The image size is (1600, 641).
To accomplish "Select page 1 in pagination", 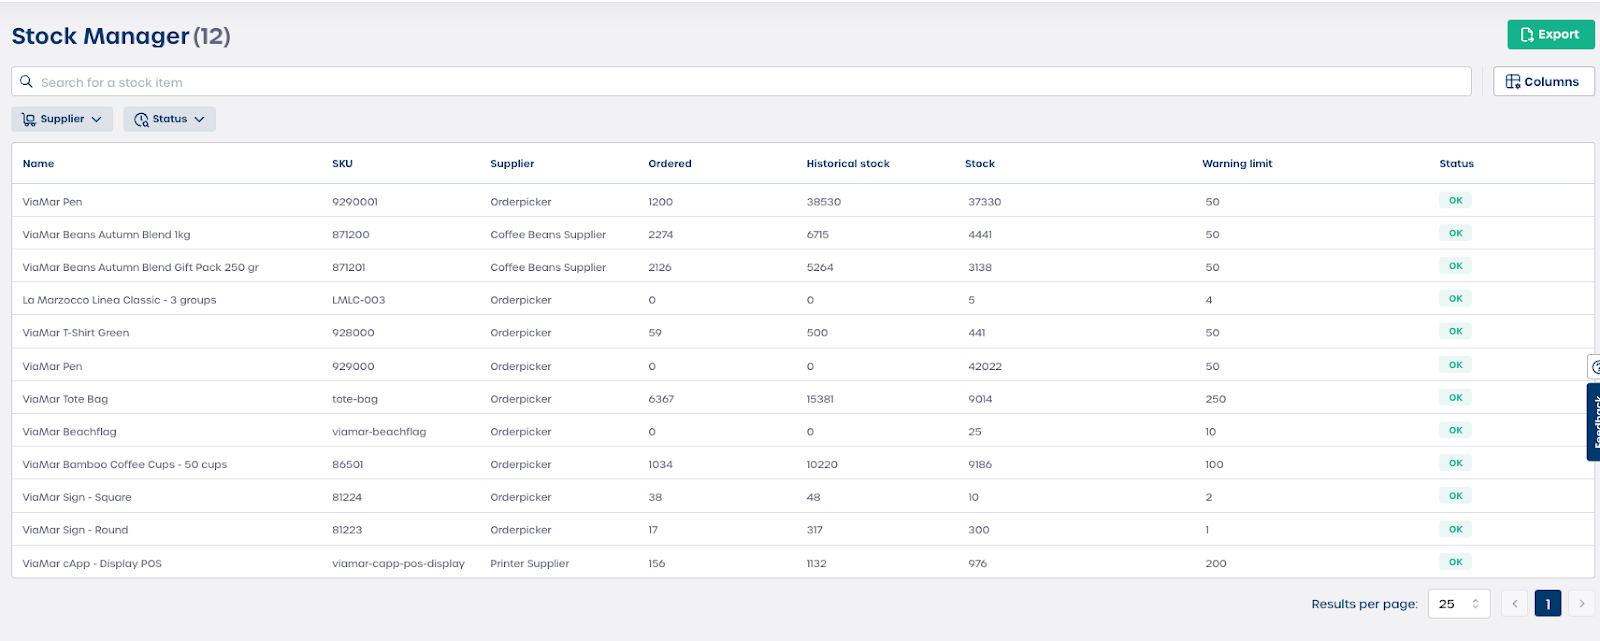I will click(1548, 604).
